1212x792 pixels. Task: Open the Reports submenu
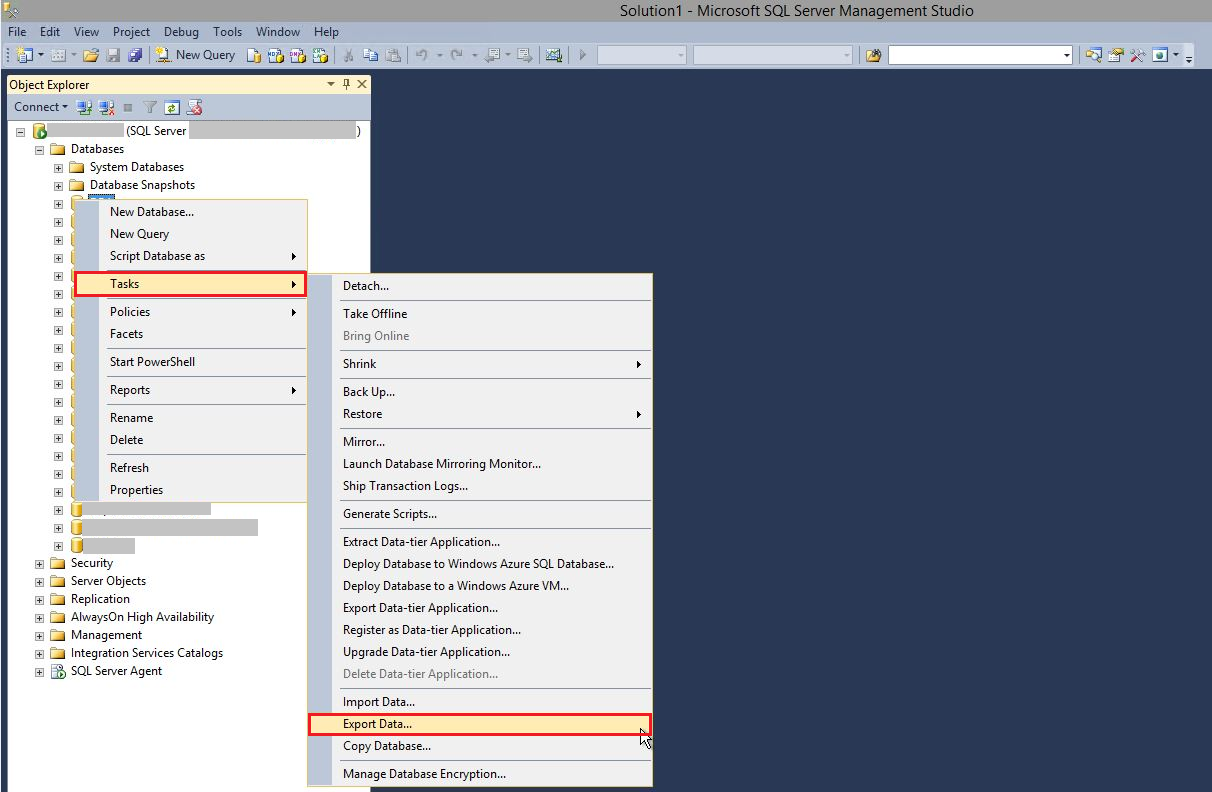coord(190,390)
